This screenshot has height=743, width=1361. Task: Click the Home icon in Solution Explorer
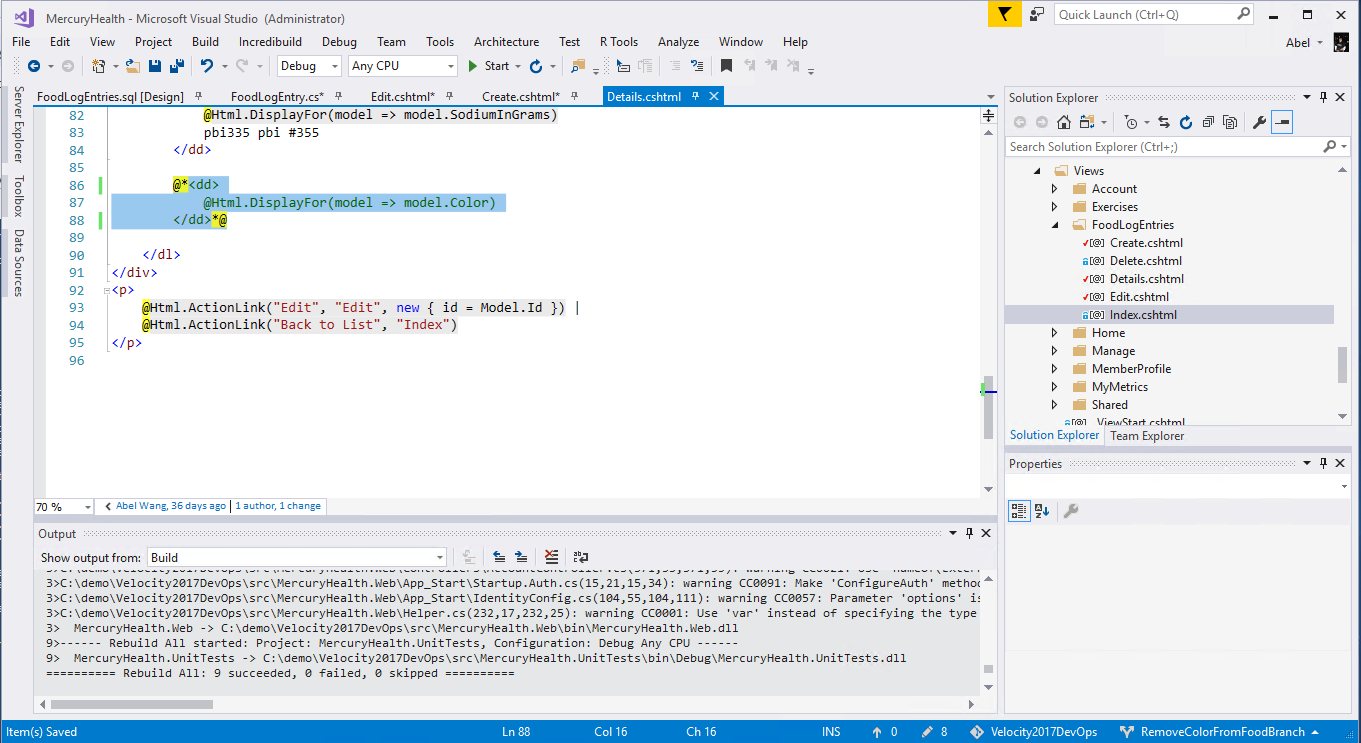pyautogui.click(x=1064, y=122)
